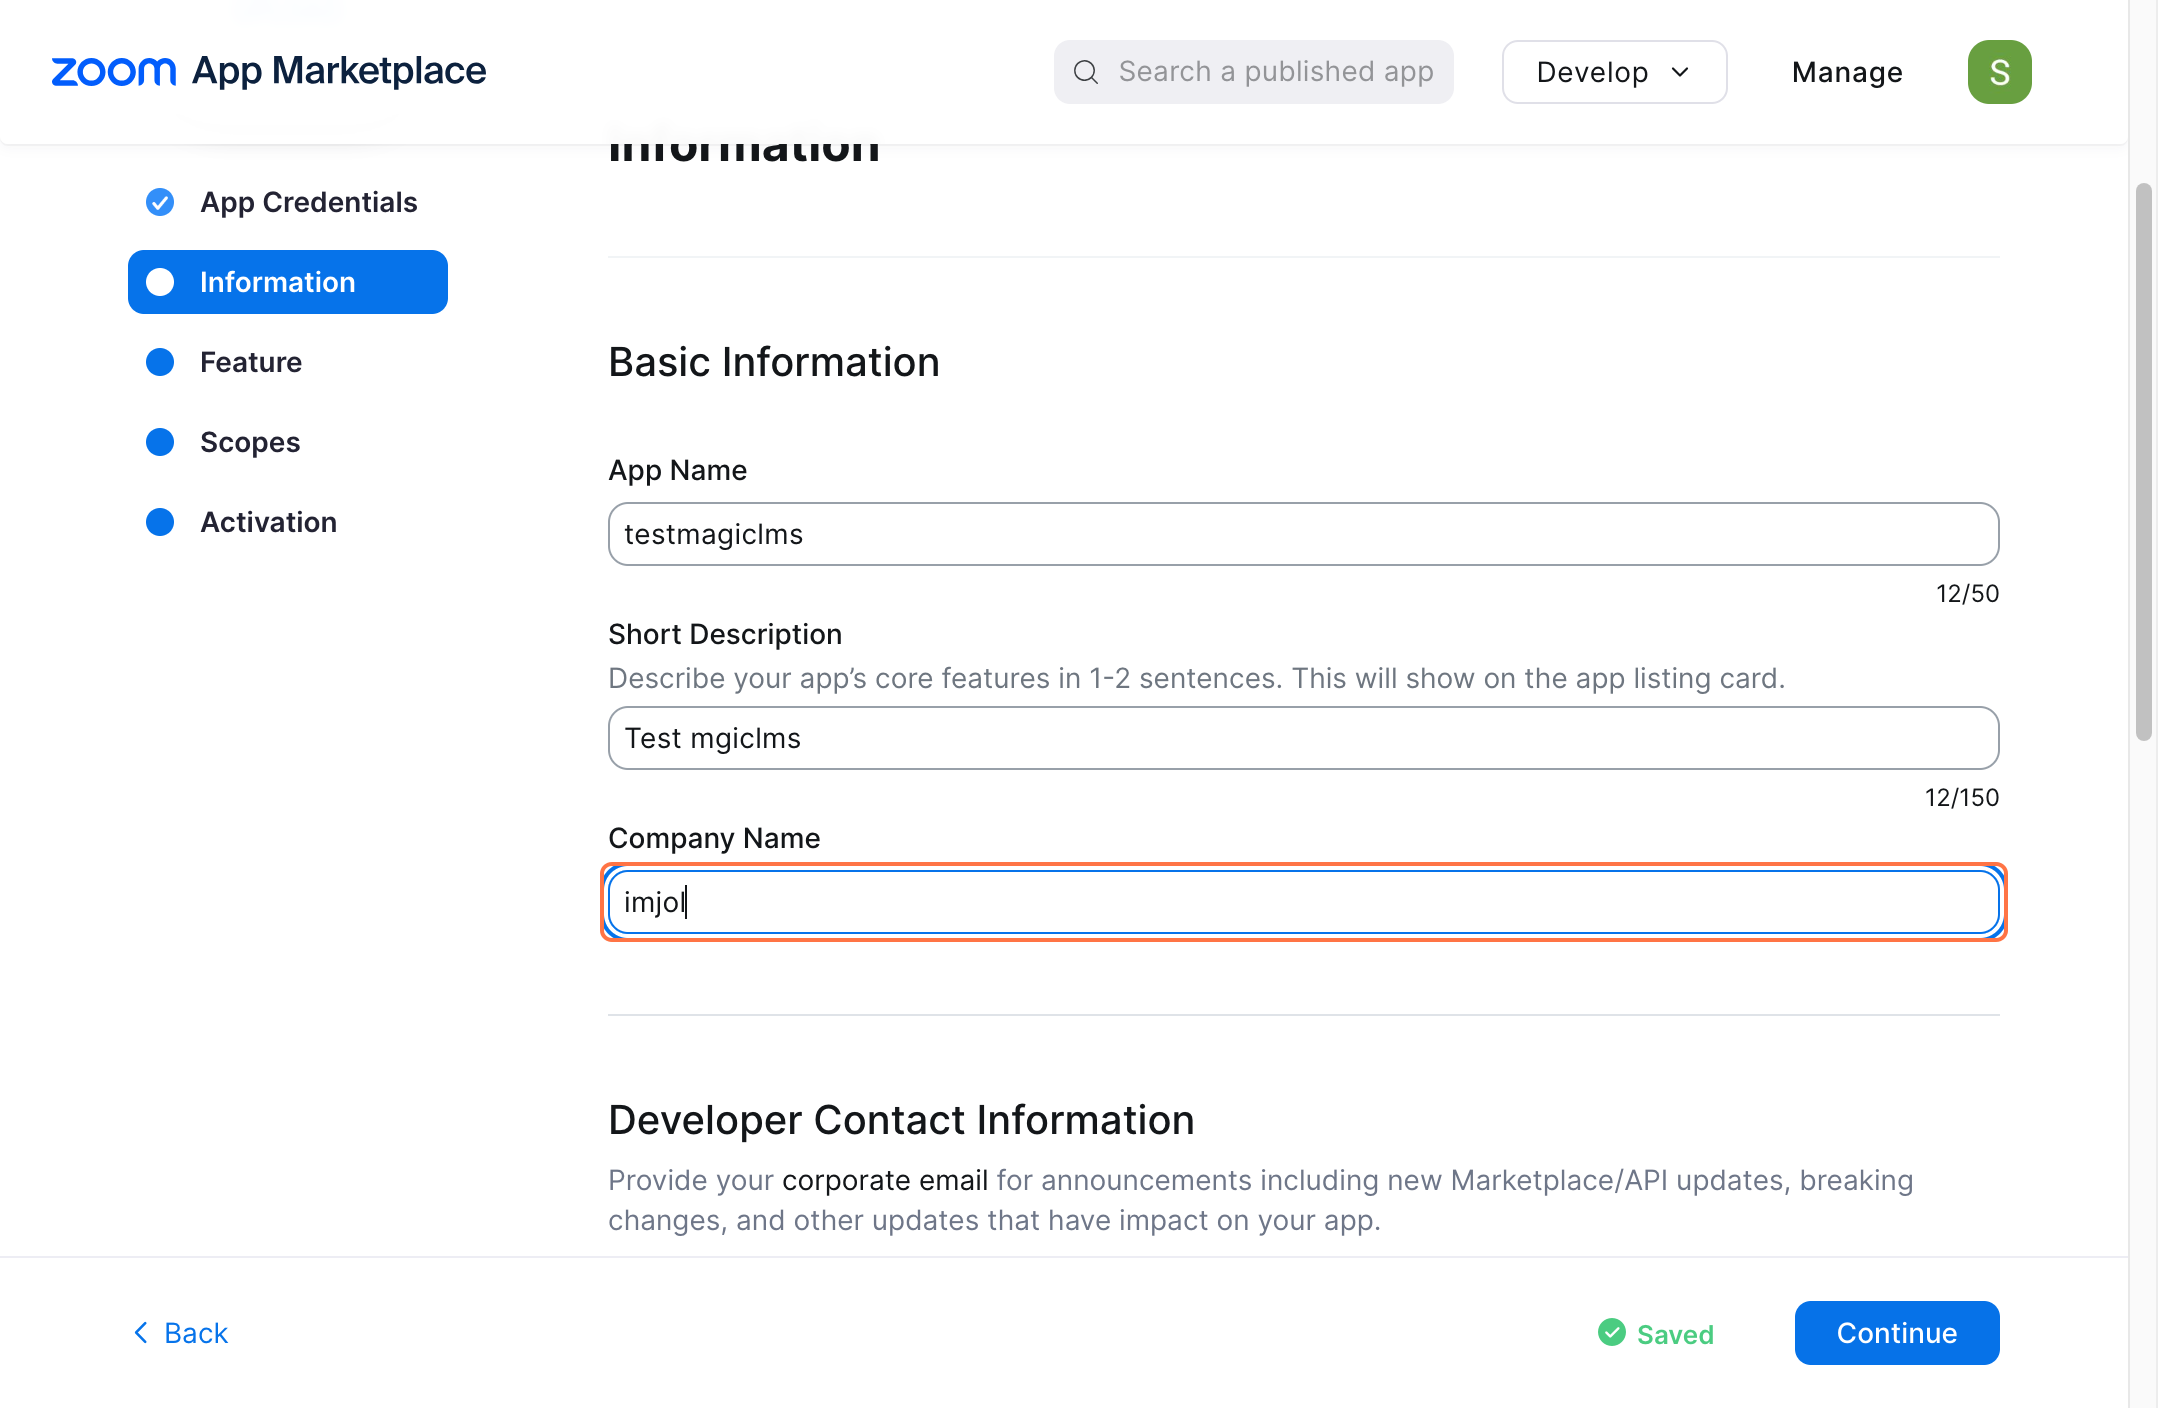Click the page vertical scrollbar
The image size is (2158, 1408).
click(2143, 460)
